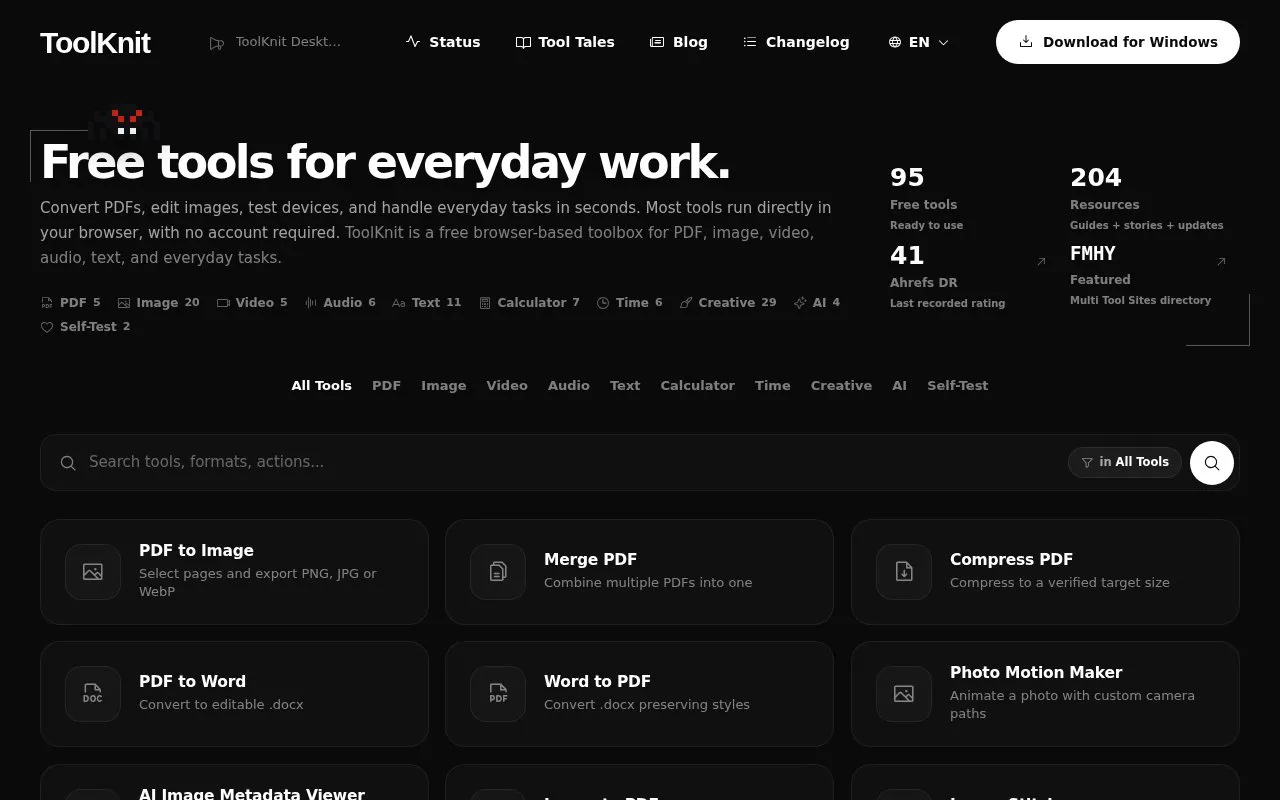Go to Tool Tales
The width and height of the screenshot is (1280, 800).
pos(565,42)
